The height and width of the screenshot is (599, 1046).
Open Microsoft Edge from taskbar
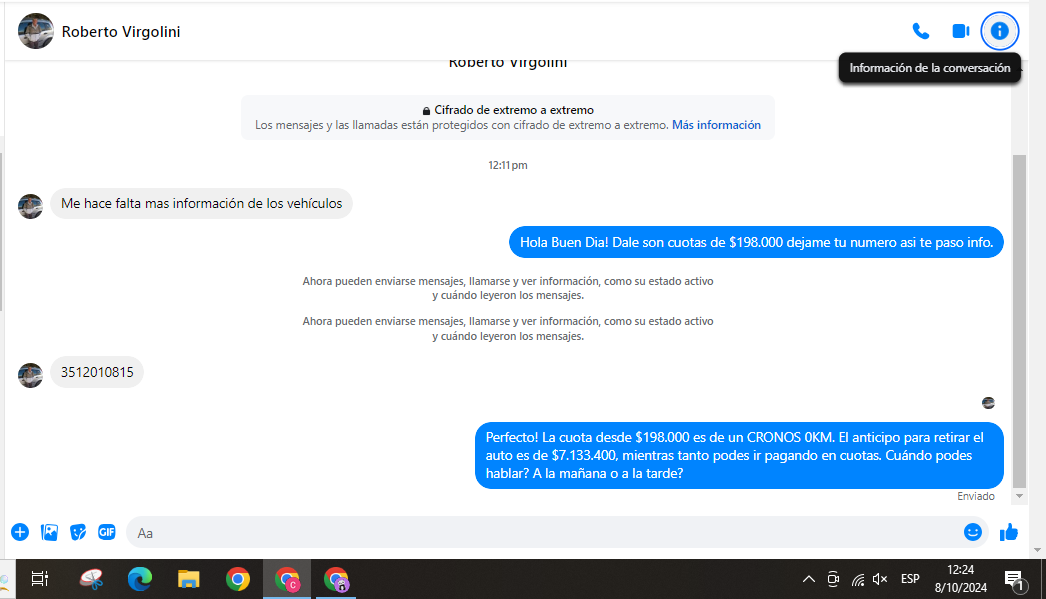tap(140, 579)
